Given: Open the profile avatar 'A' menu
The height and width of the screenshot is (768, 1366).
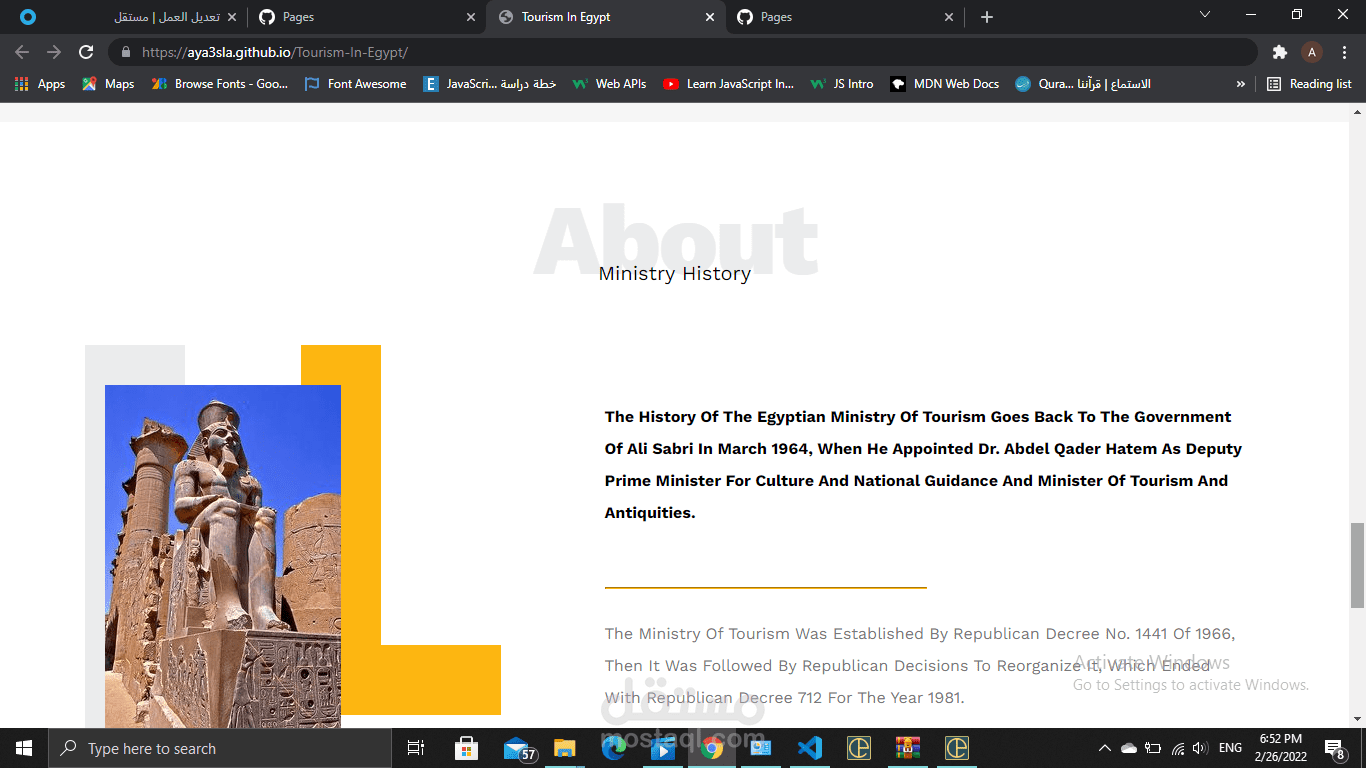Looking at the screenshot, I should click(1312, 52).
